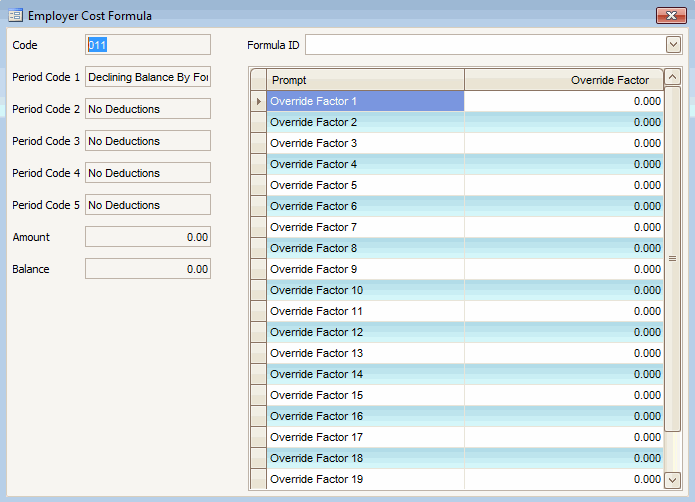Click the Period Code 5 field
695x502 pixels.
click(148, 205)
